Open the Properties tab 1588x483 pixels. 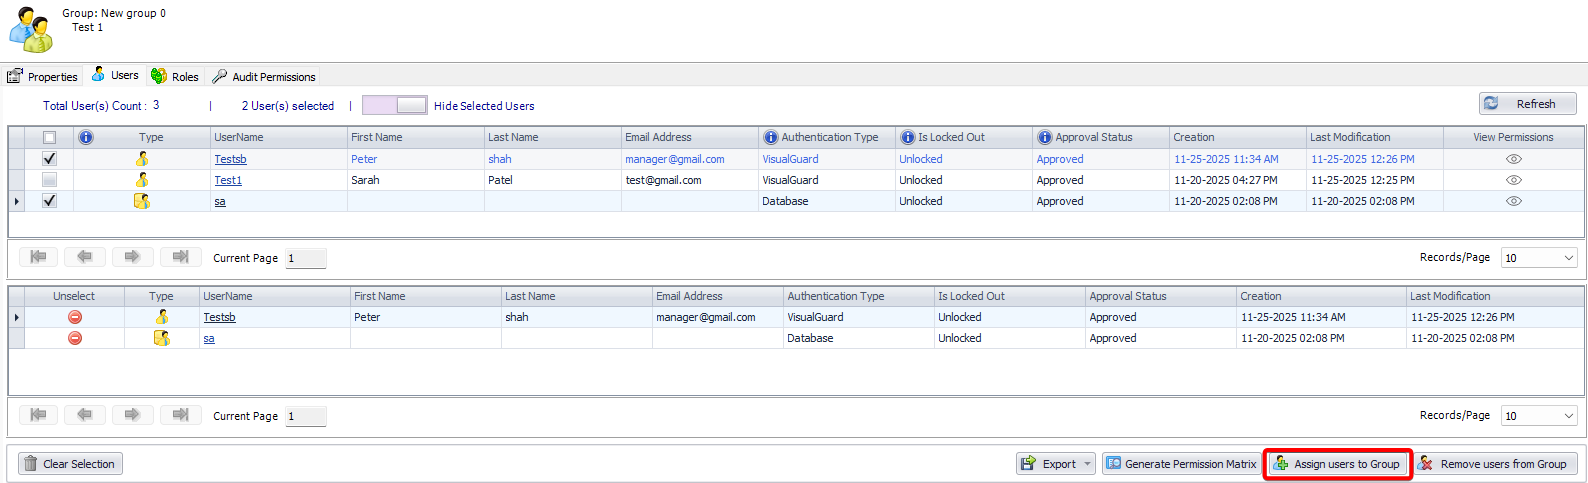[42, 77]
